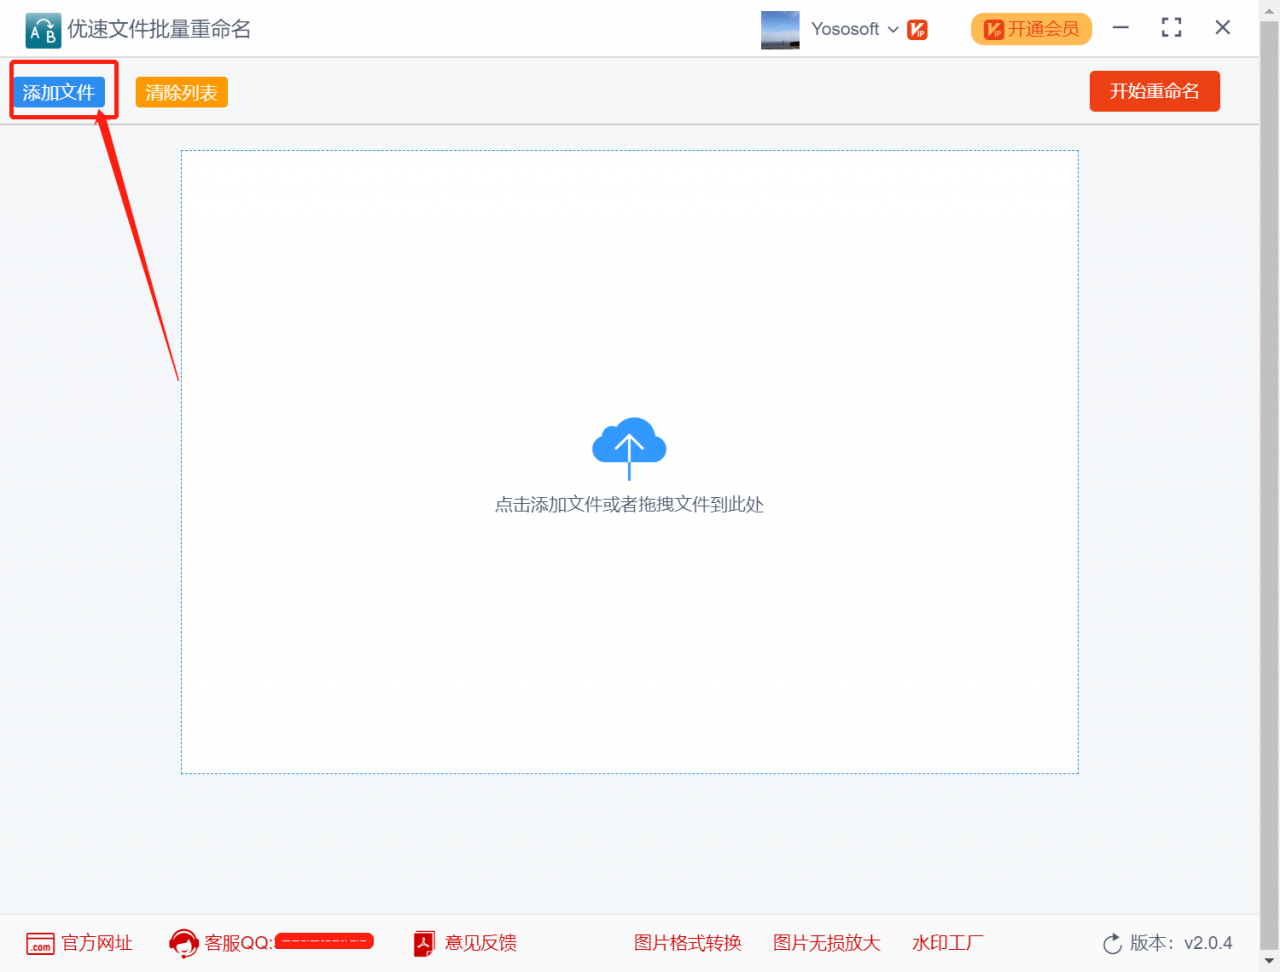Screen dimensions: 1280x972
Task: Click the app logo icon in title bar
Action: tap(42, 29)
